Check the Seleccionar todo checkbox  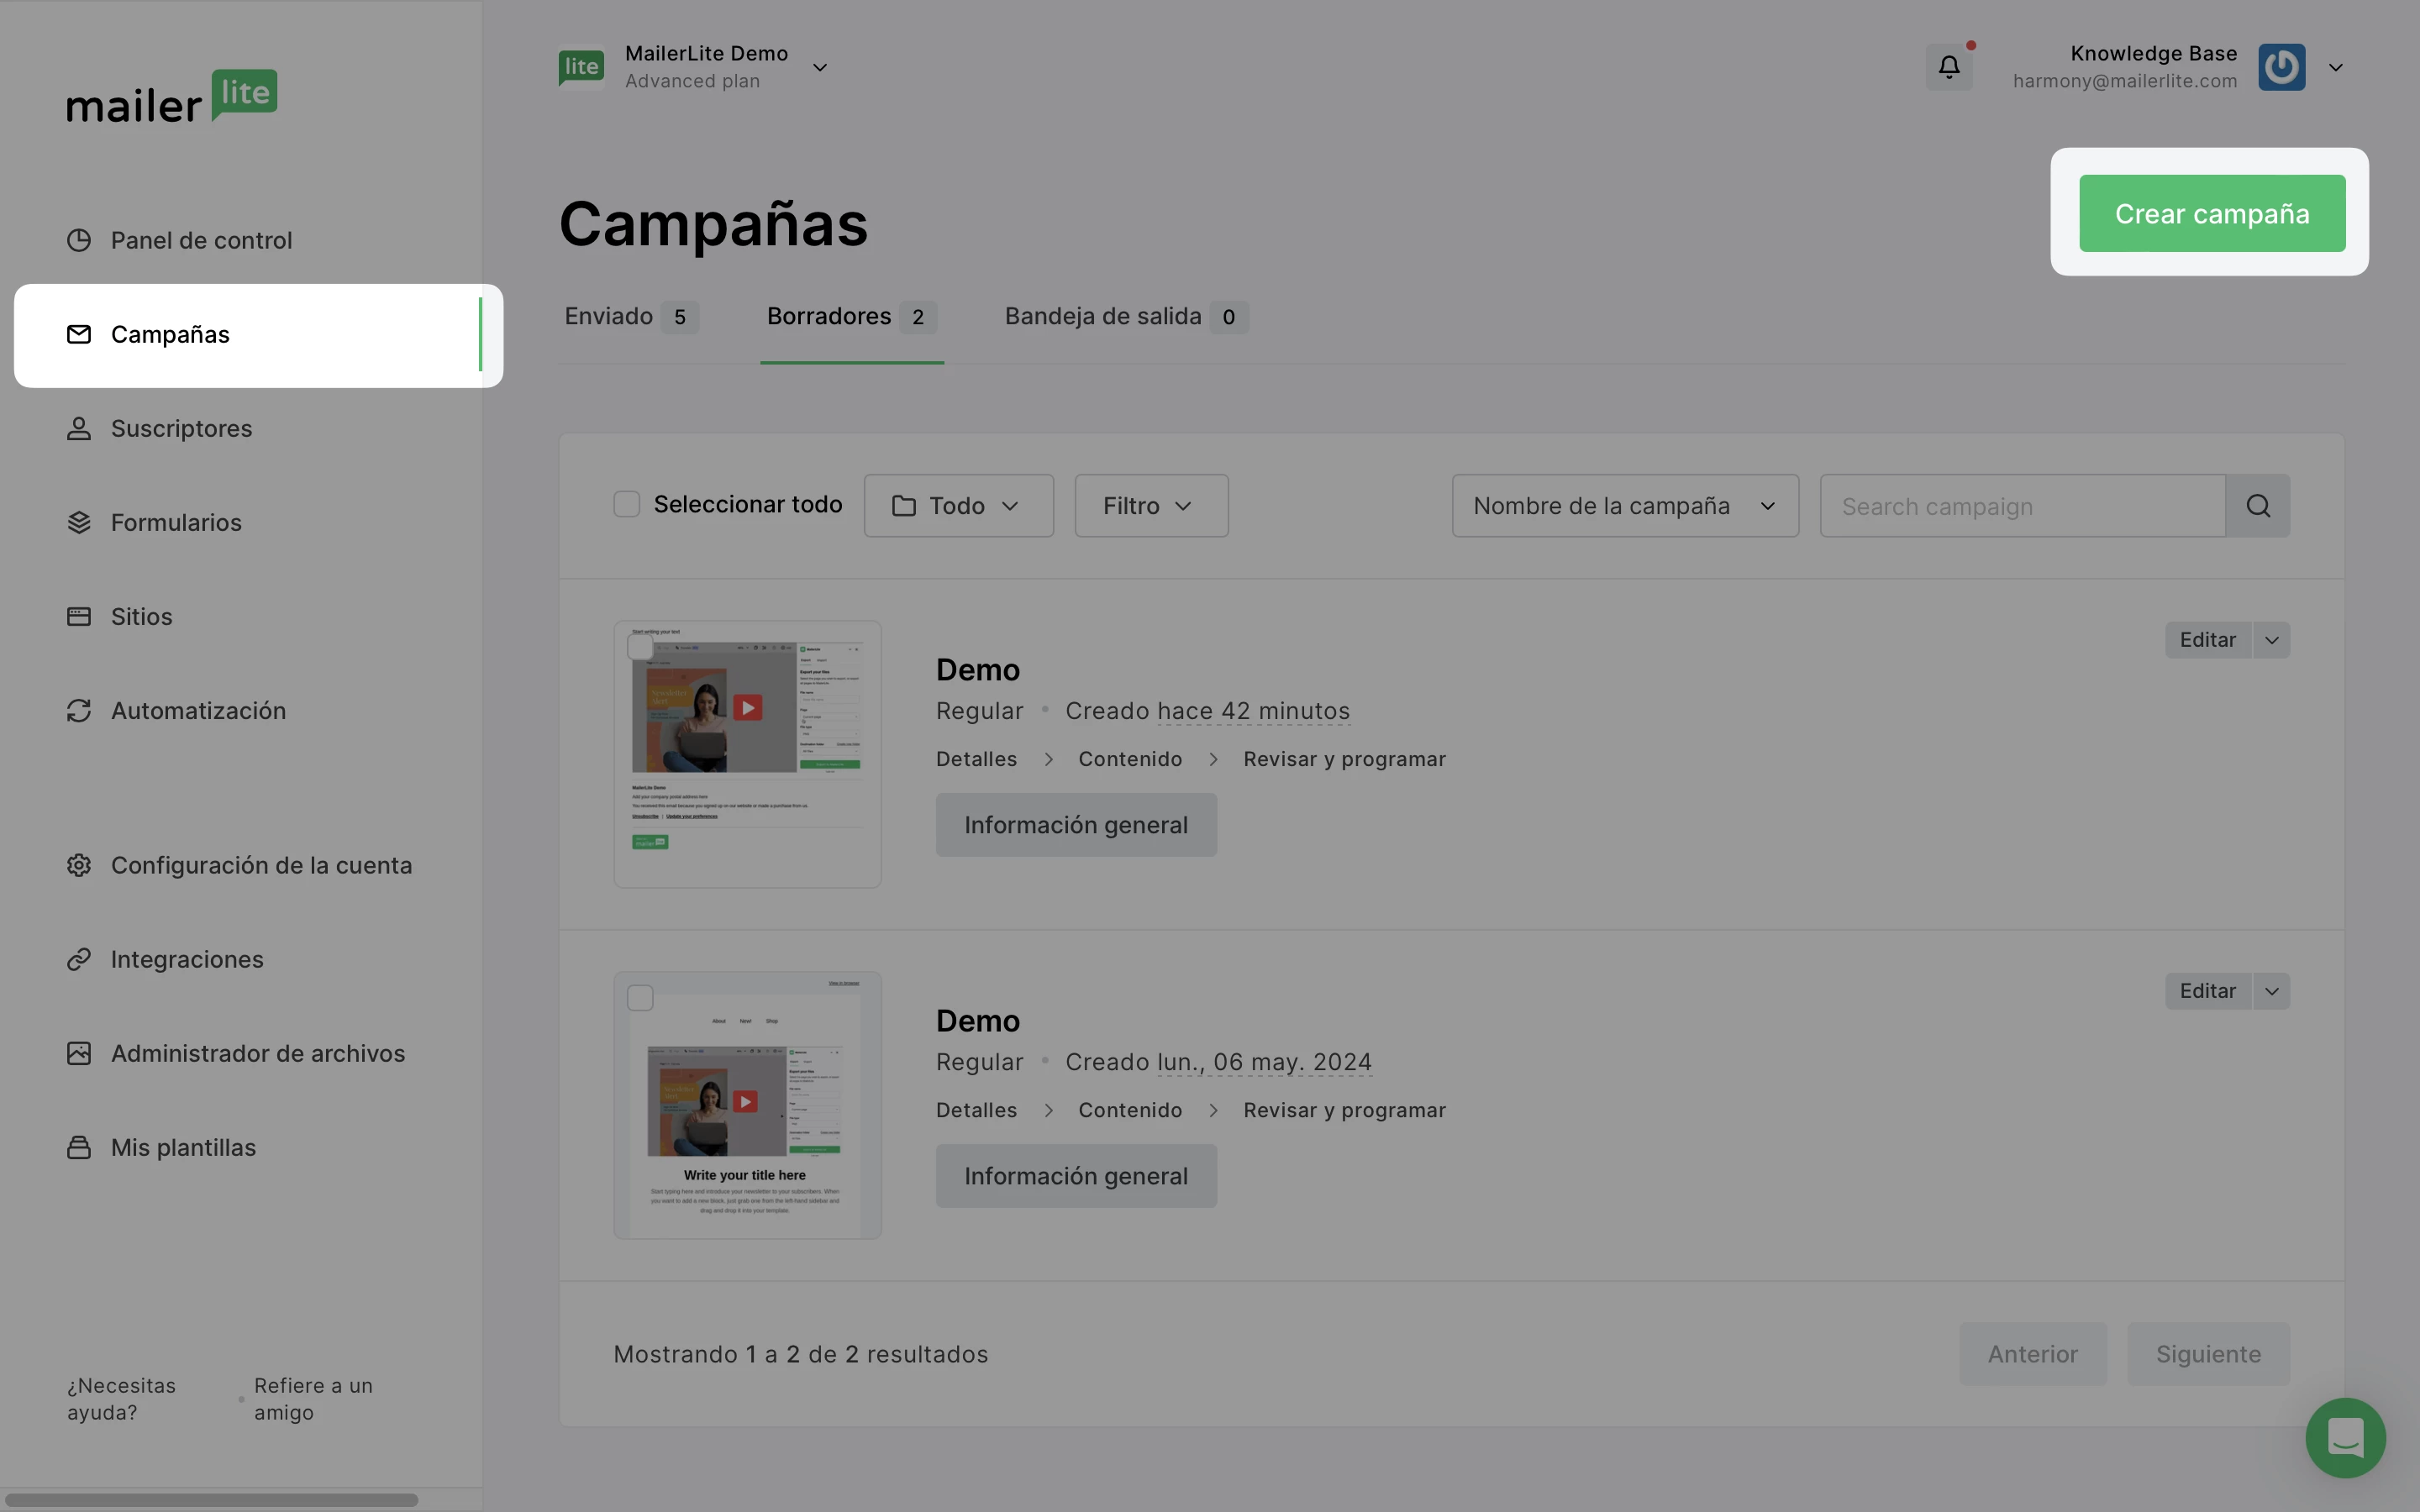(x=626, y=505)
